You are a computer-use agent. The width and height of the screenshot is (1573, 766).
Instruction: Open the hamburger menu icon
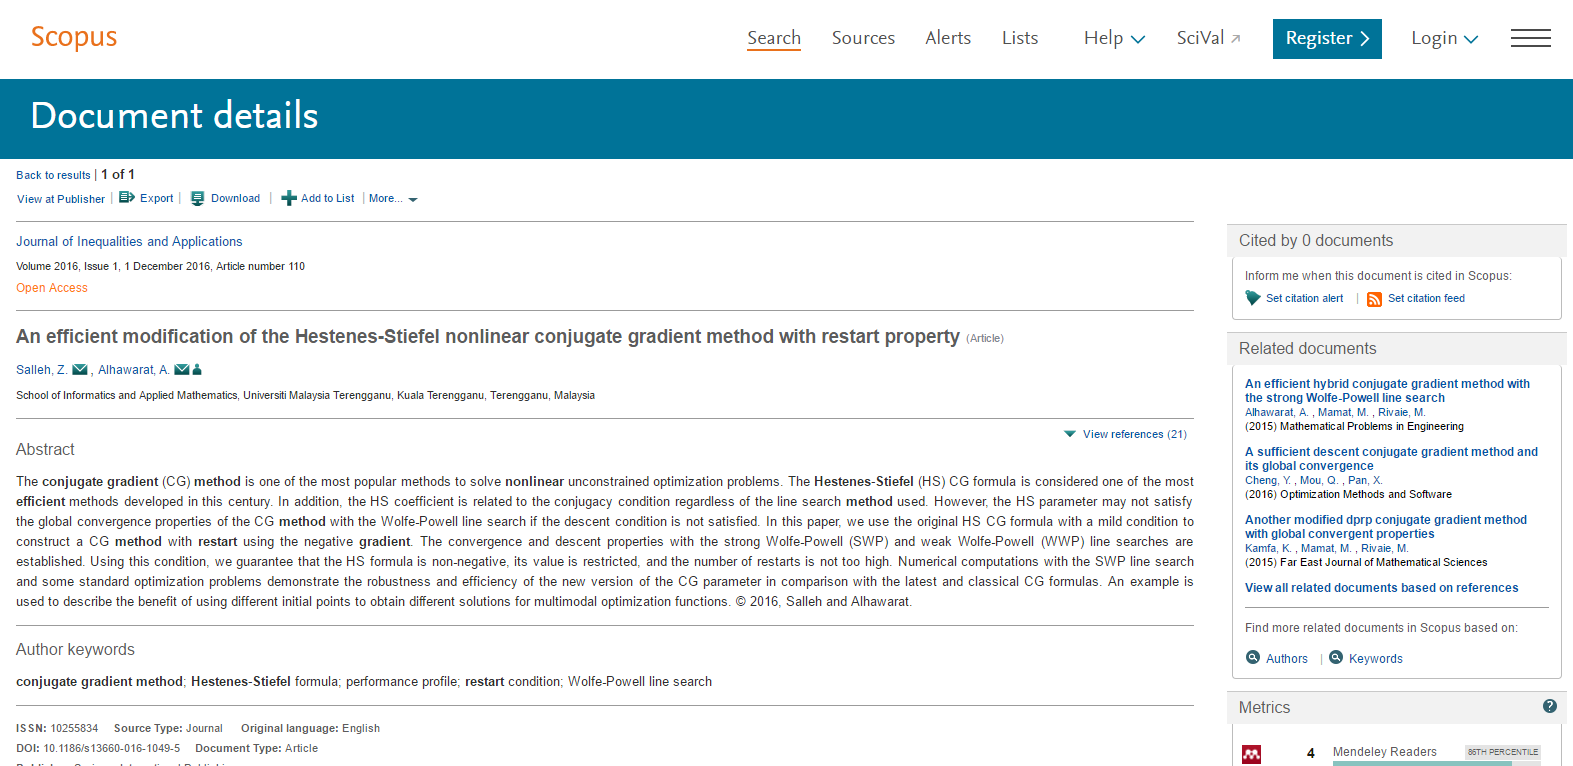(1531, 38)
